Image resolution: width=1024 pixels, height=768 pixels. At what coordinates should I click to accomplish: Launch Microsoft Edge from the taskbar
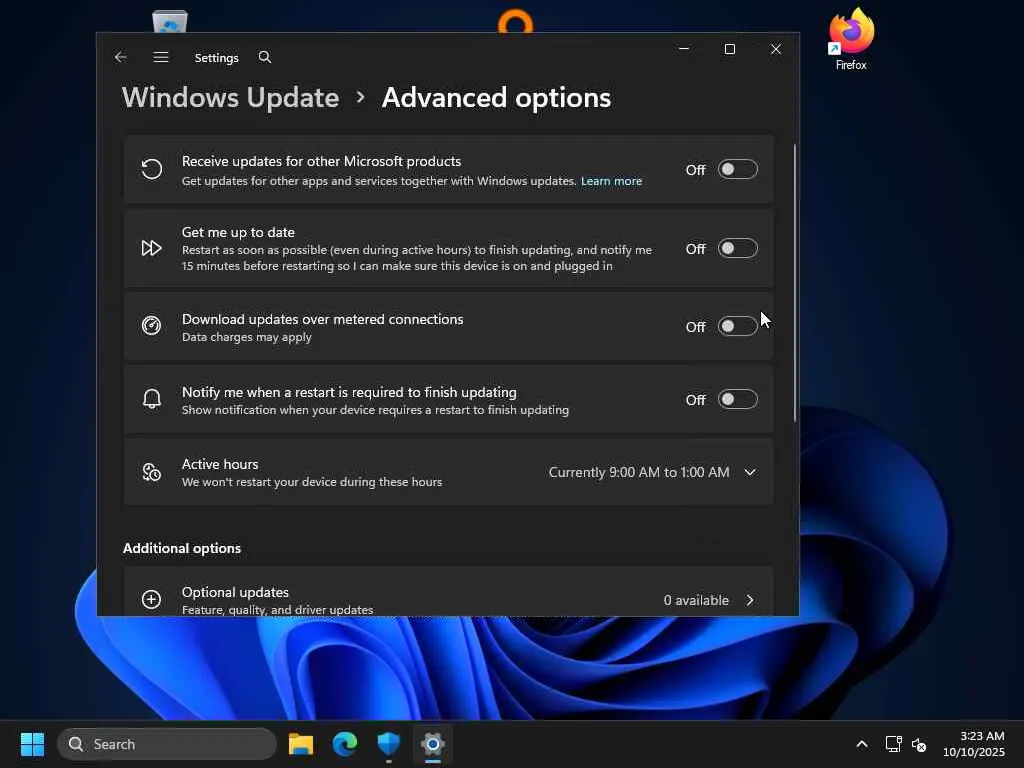[x=345, y=744]
